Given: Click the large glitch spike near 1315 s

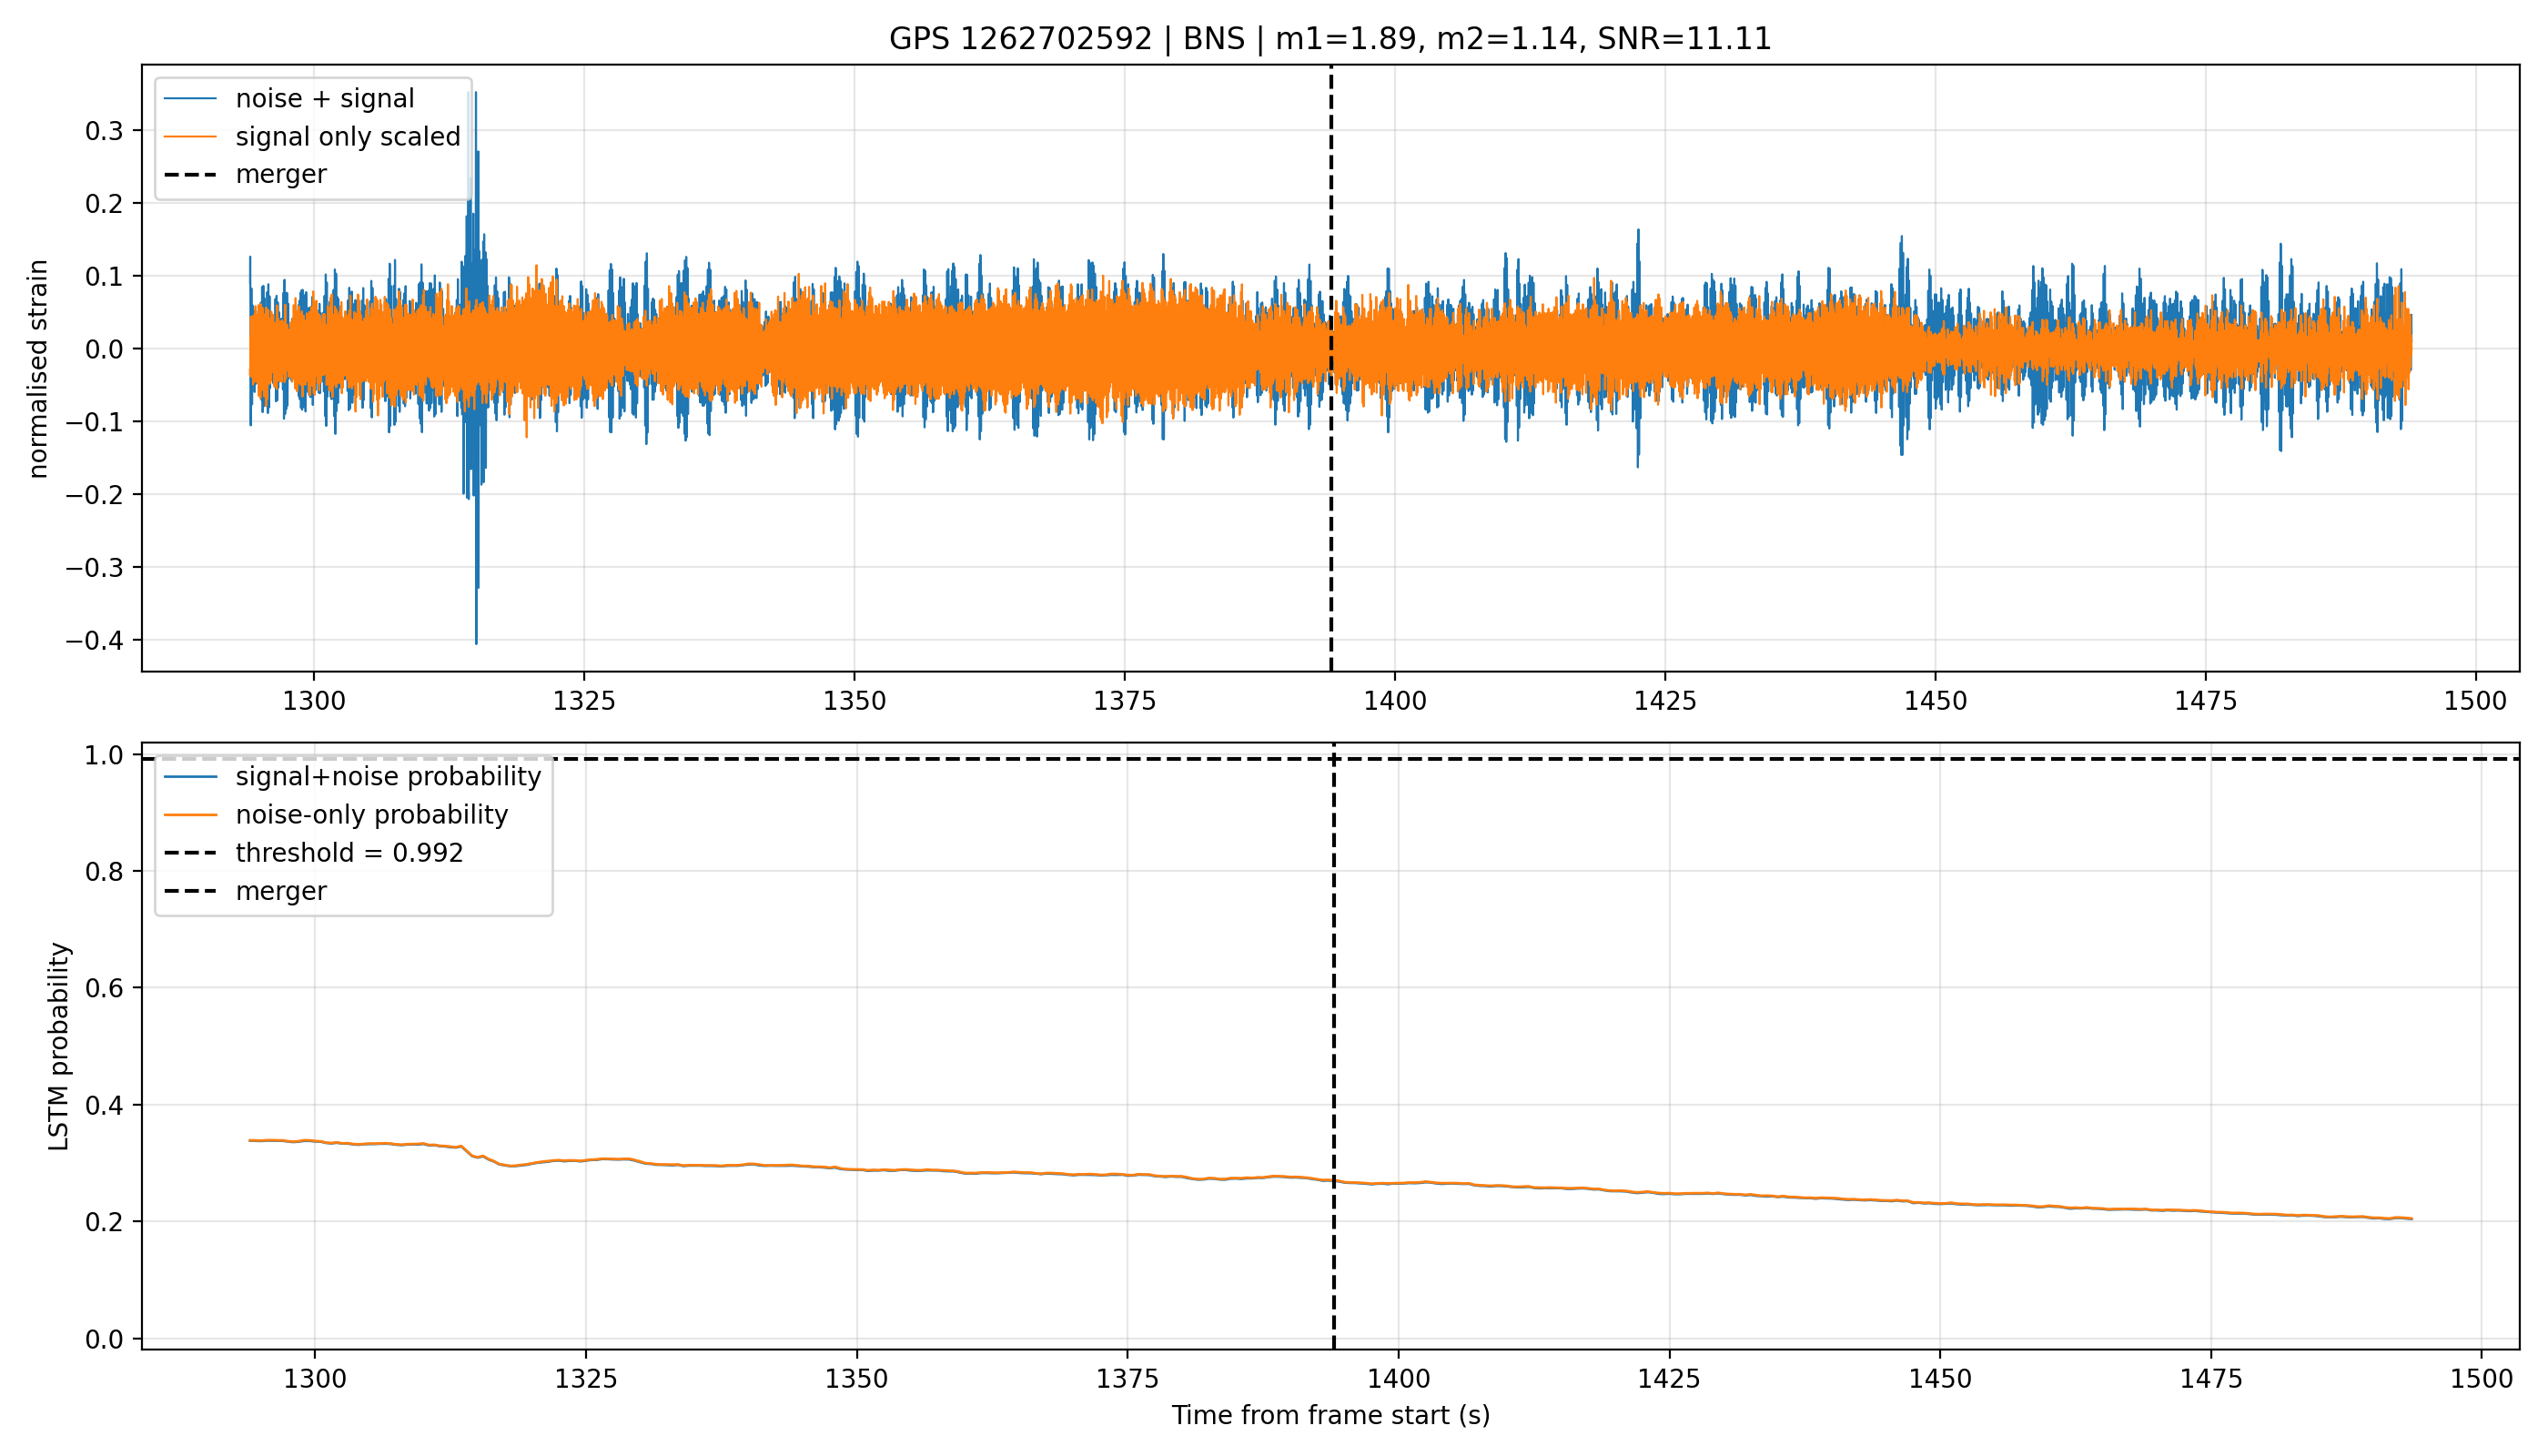Looking at the screenshot, I should (474, 370).
